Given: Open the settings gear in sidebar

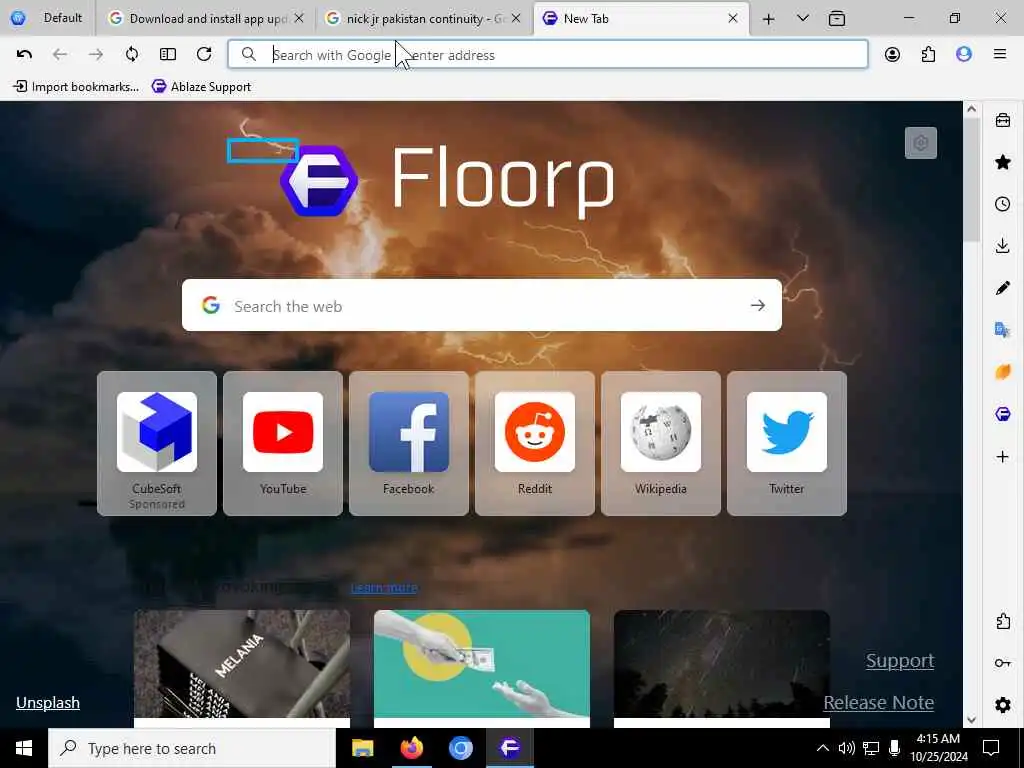Looking at the screenshot, I should 1002,705.
